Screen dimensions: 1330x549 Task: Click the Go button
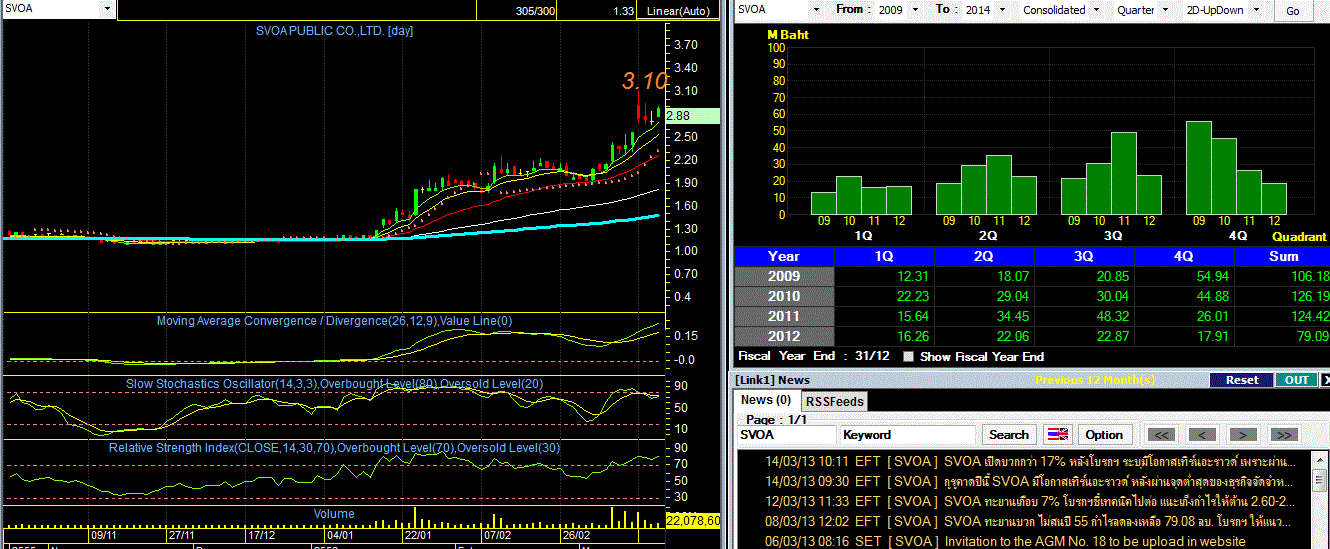1293,11
